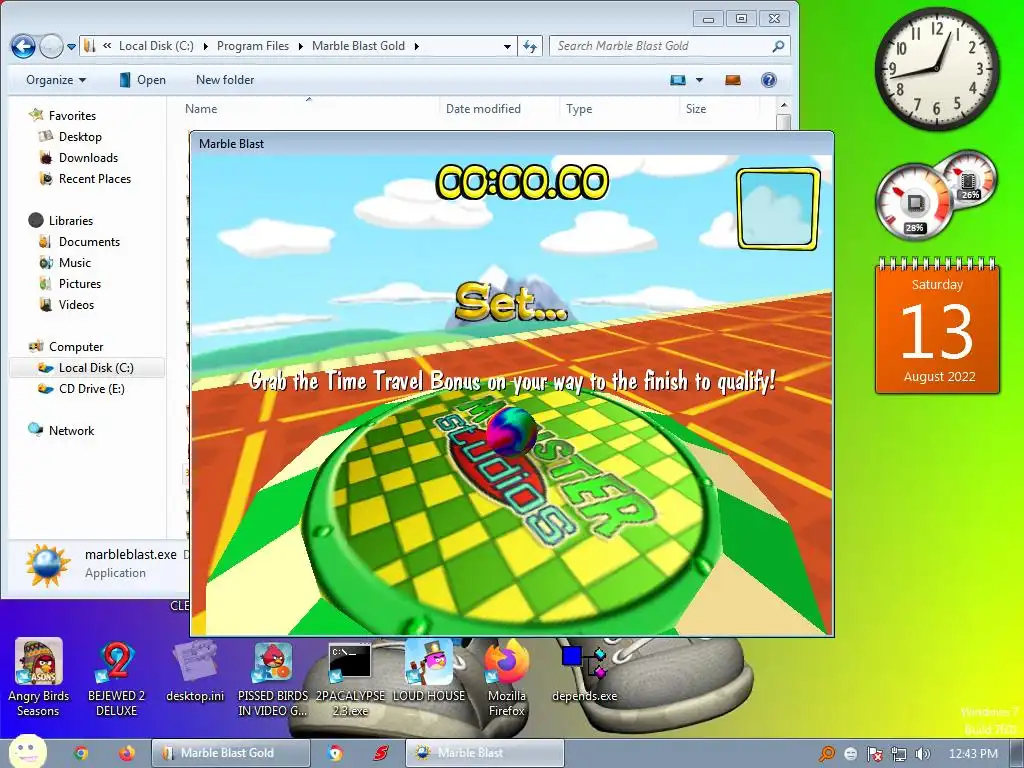Click Chrome icon beside Start button

pos(81,753)
